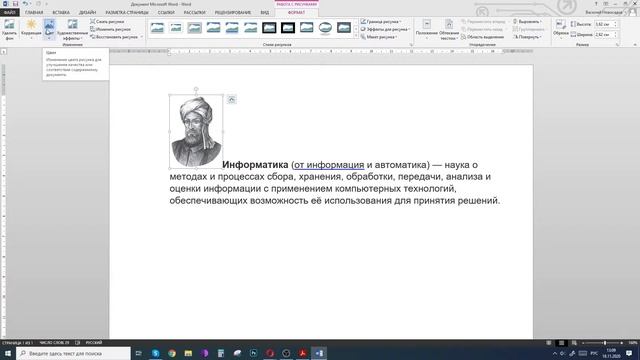This screenshot has width=640, height=360.
Task: Switch to the РАССЫЛКИ (Mailings) tab
Action: [x=194, y=13]
